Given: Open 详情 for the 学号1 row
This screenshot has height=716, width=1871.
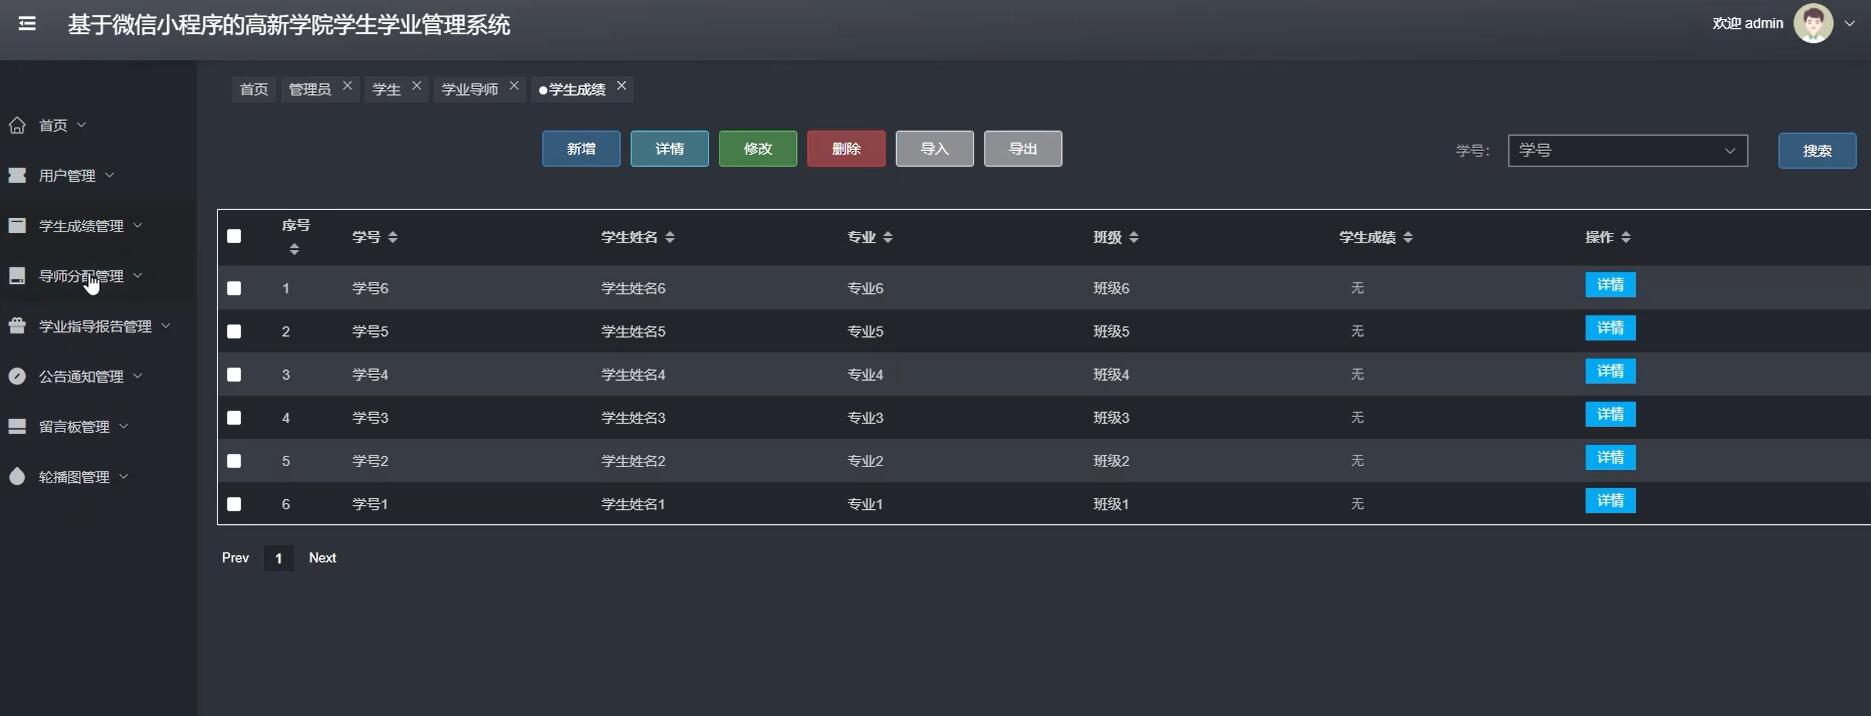Looking at the screenshot, I should pyautogui.click(x=1610, y=500).
